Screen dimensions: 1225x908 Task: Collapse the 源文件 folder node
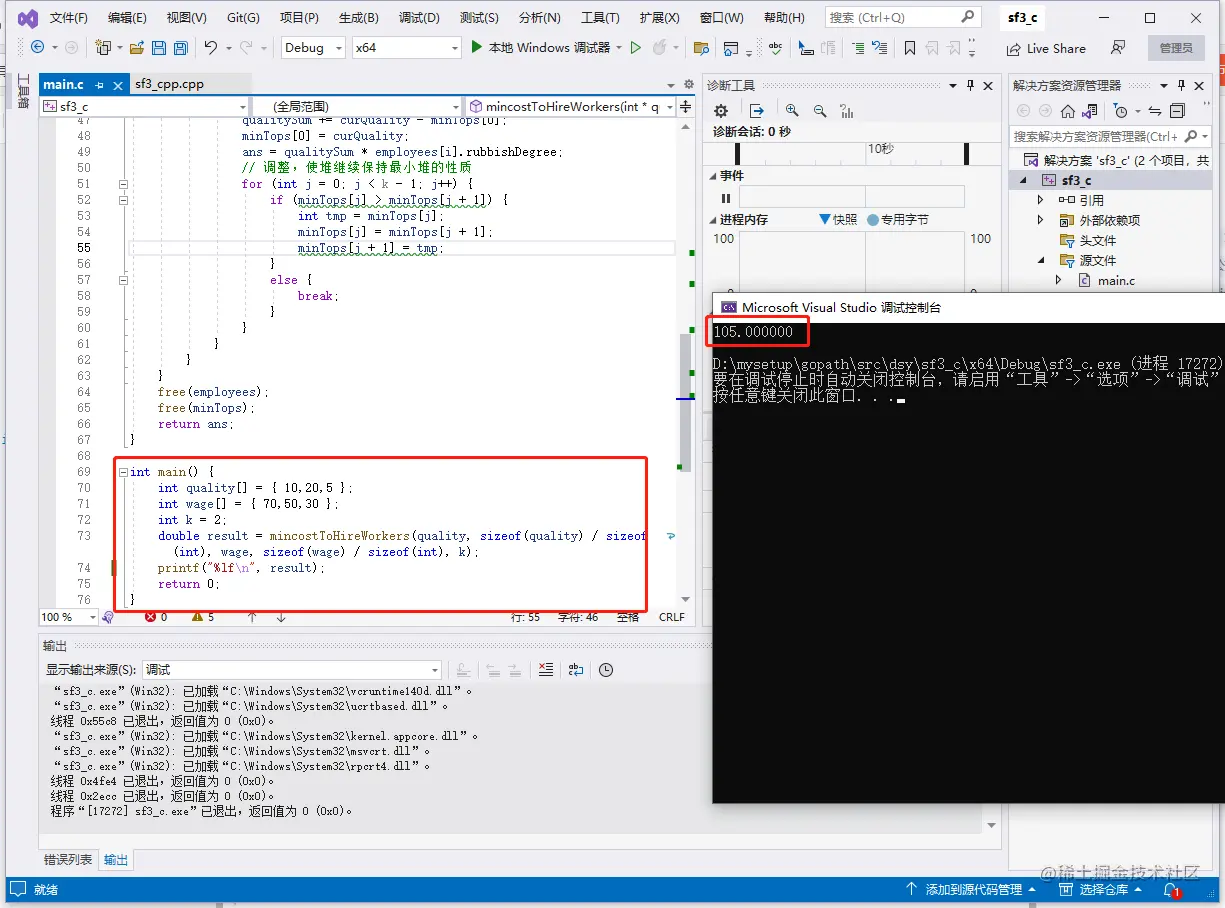click(x=1041, y=260)
